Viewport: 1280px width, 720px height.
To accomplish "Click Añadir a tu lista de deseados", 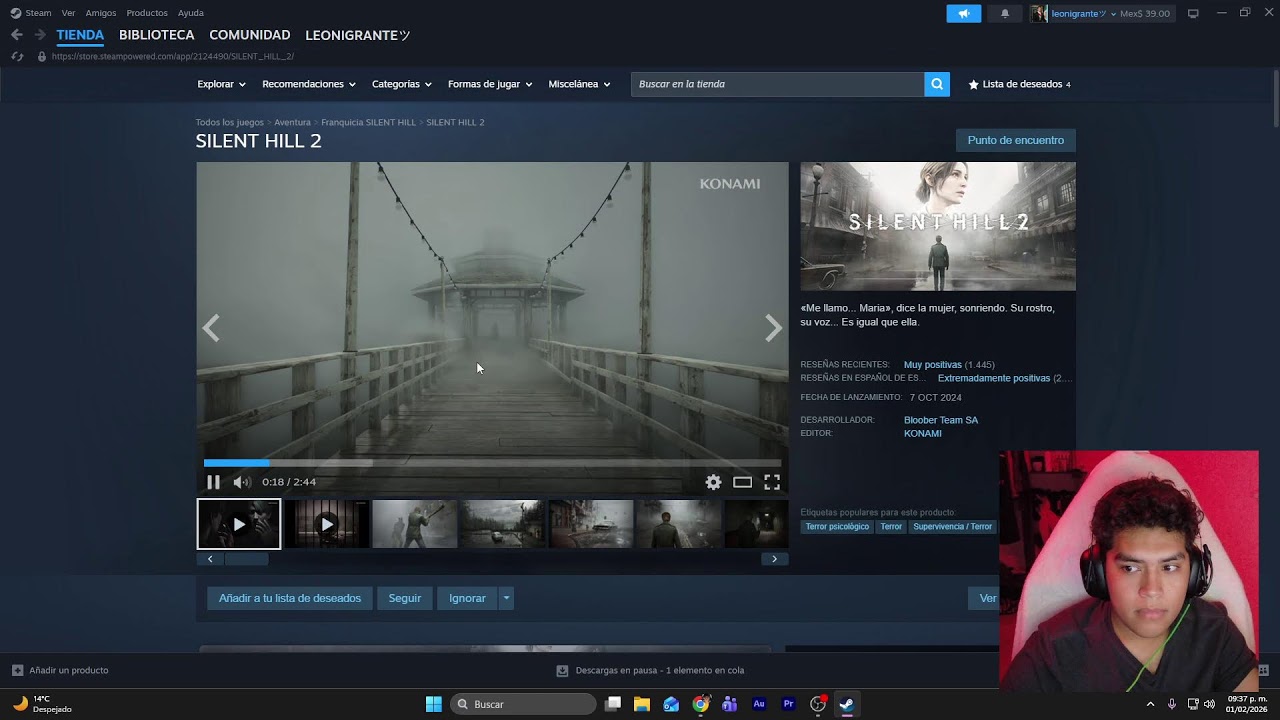I will [290, 598].
